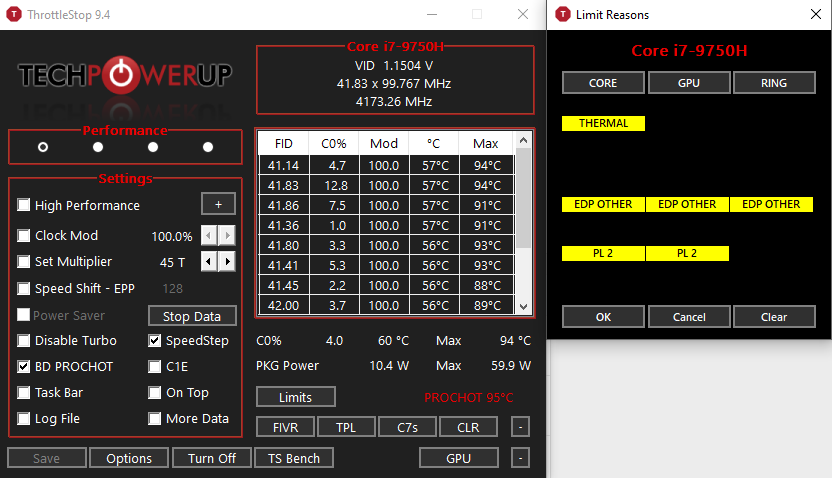Viewport: 832px width, 478px height.
Task: Click the CLR button
Action: (468, 427)
